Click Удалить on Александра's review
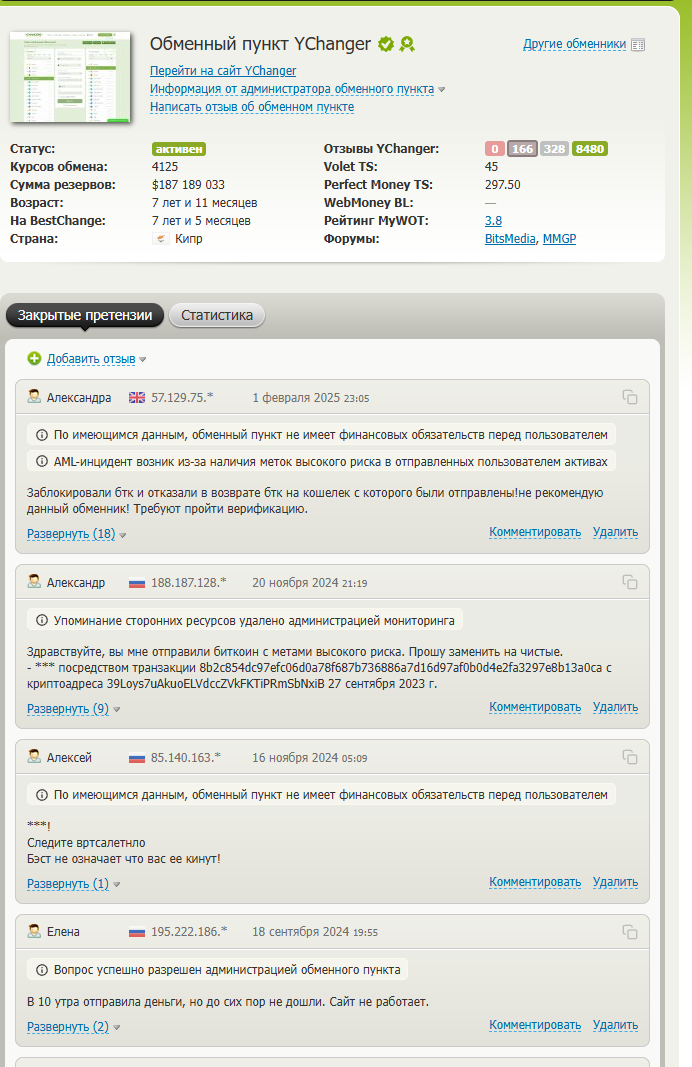This screenshot has width=692, height=1067. click(x=615, y=532)
